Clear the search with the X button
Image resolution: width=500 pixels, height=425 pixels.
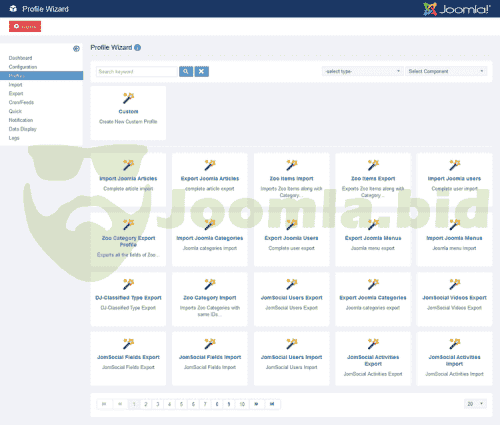tap(202, 71)
